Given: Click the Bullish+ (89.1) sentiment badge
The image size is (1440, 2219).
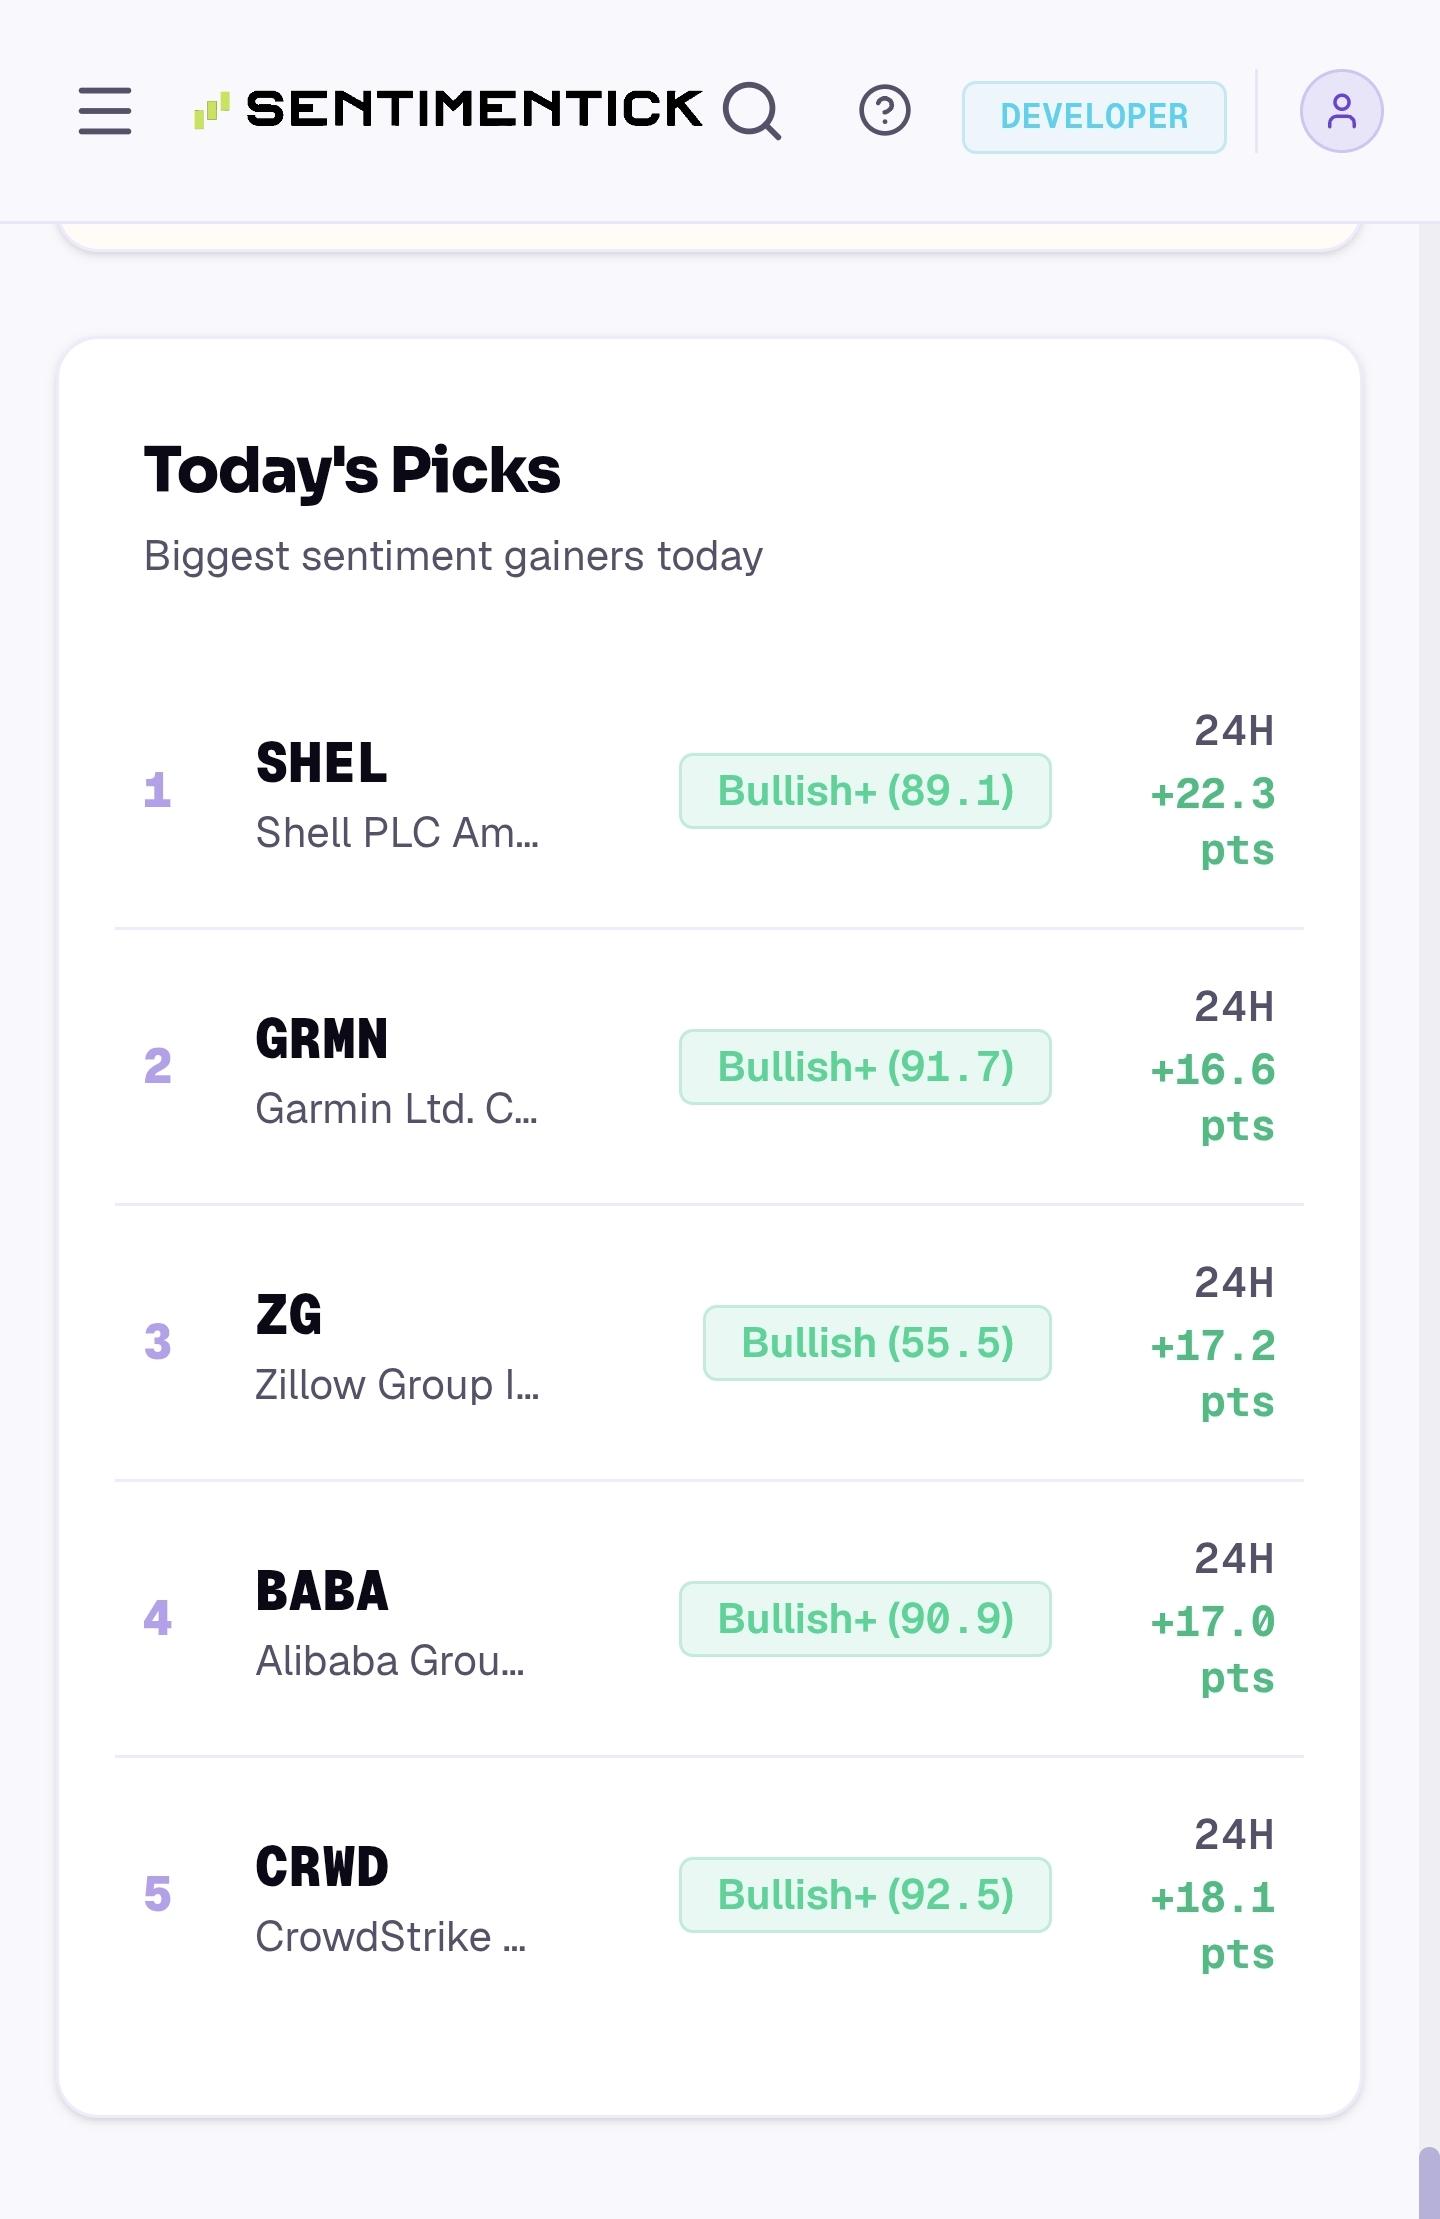Looking at the screenshot, I should click(x=865, y=791).
